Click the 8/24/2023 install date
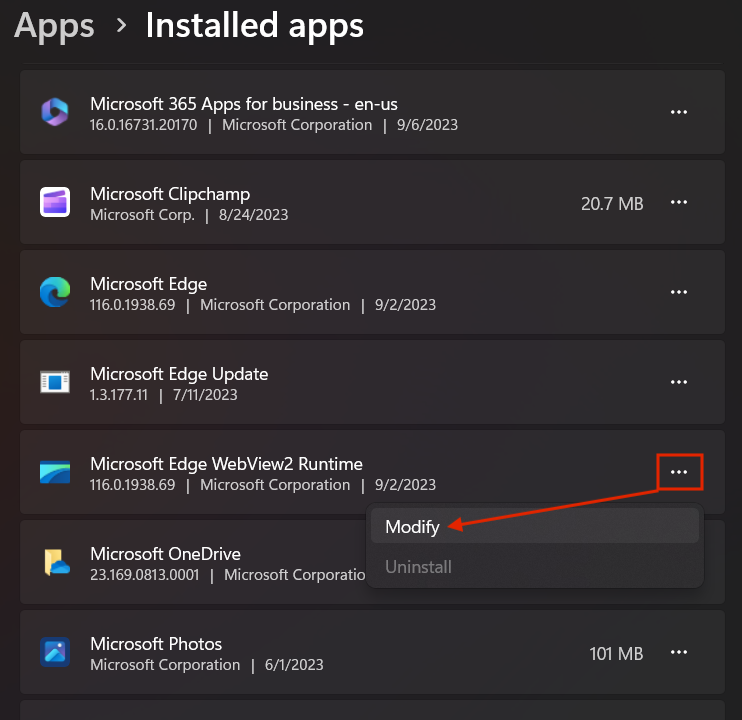 point(253,215)
